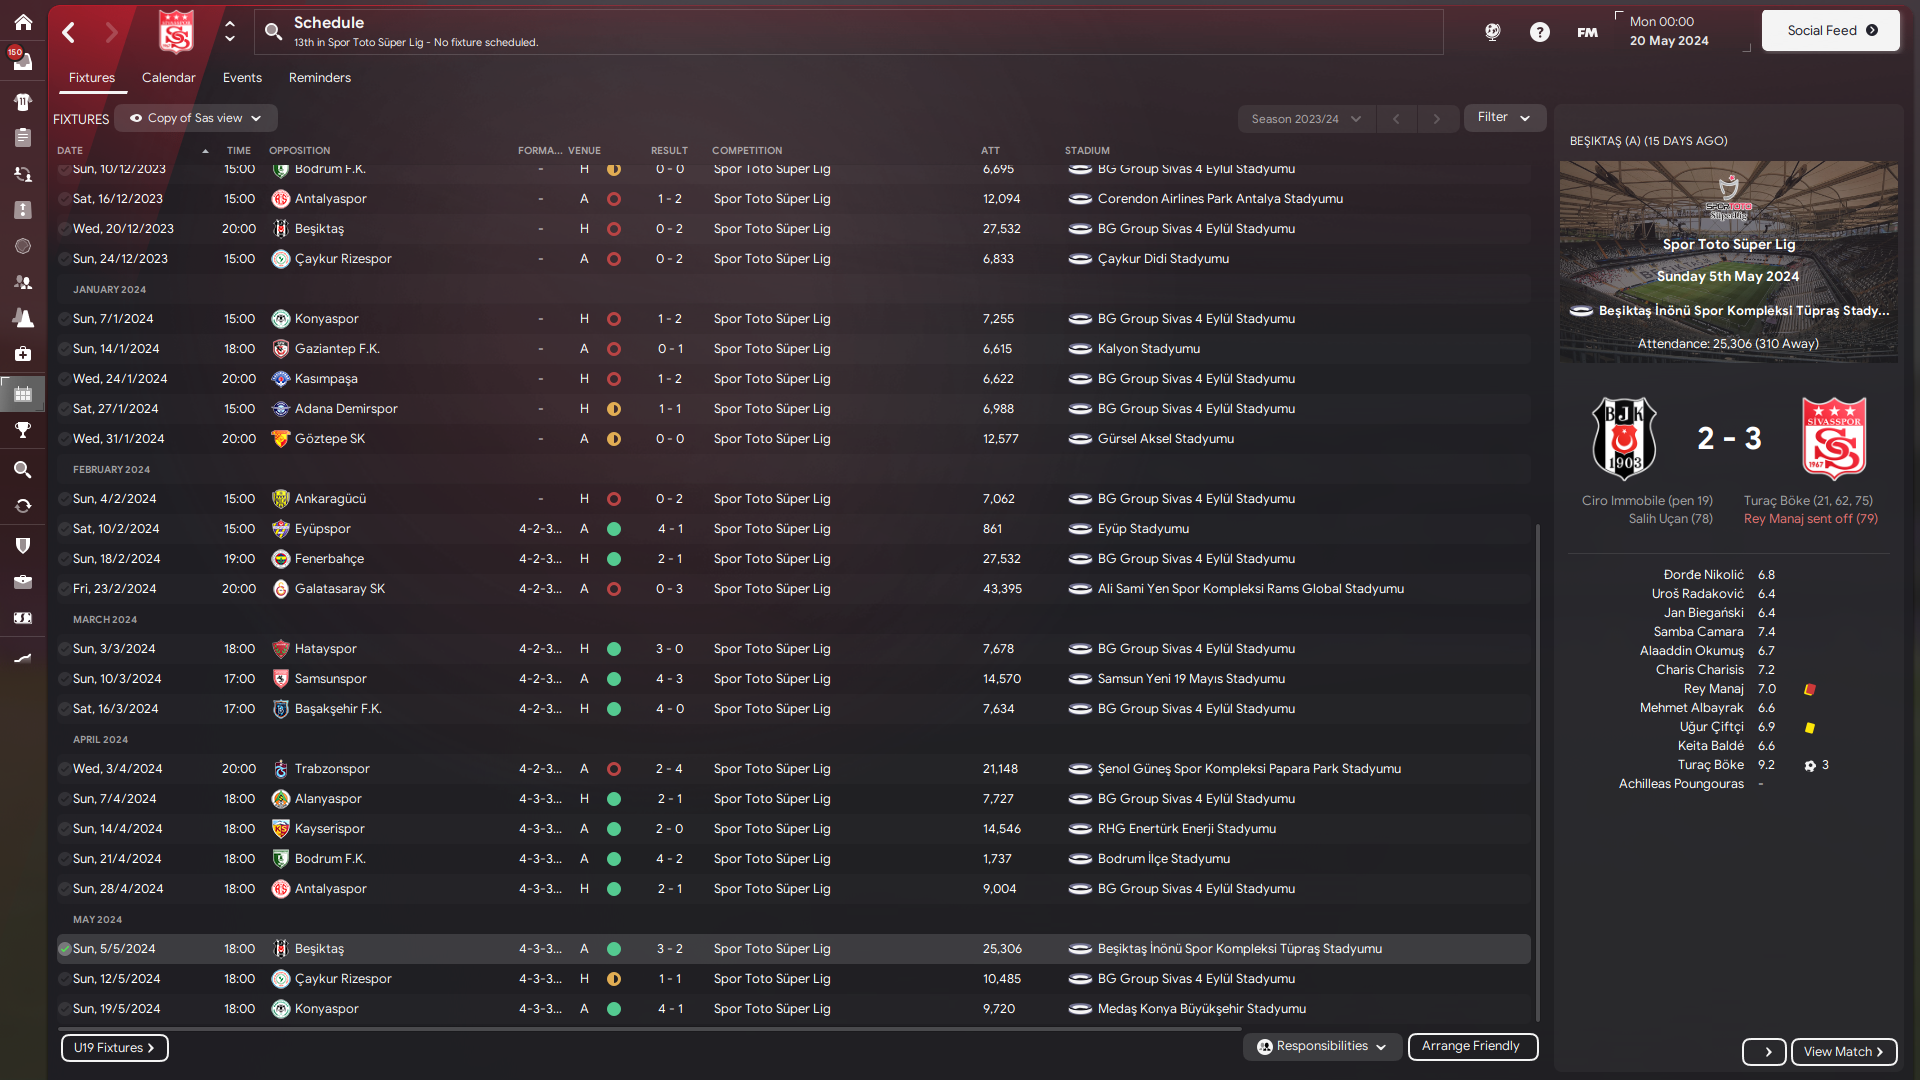Switch to the Fixtures tab
Screen dimensions: 1920x1080
tap(92, 78)
